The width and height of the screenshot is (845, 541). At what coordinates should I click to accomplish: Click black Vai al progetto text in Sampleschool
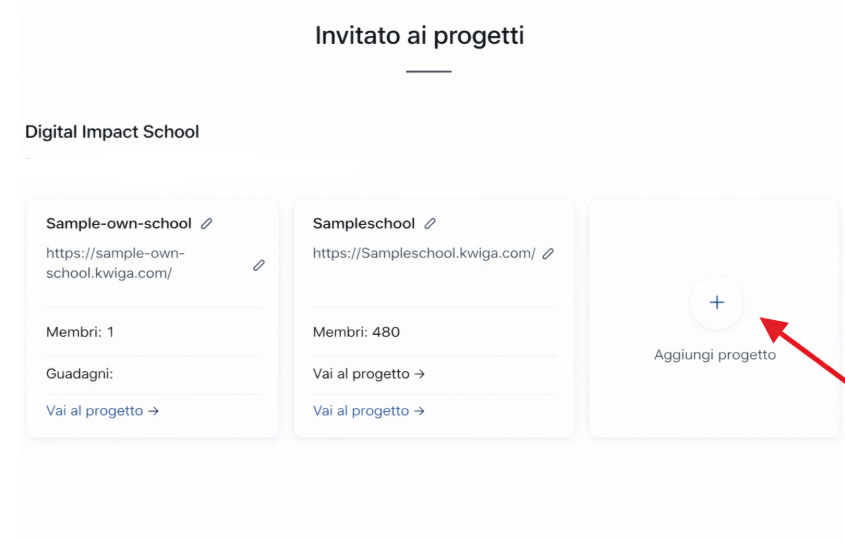coord(369,374)
